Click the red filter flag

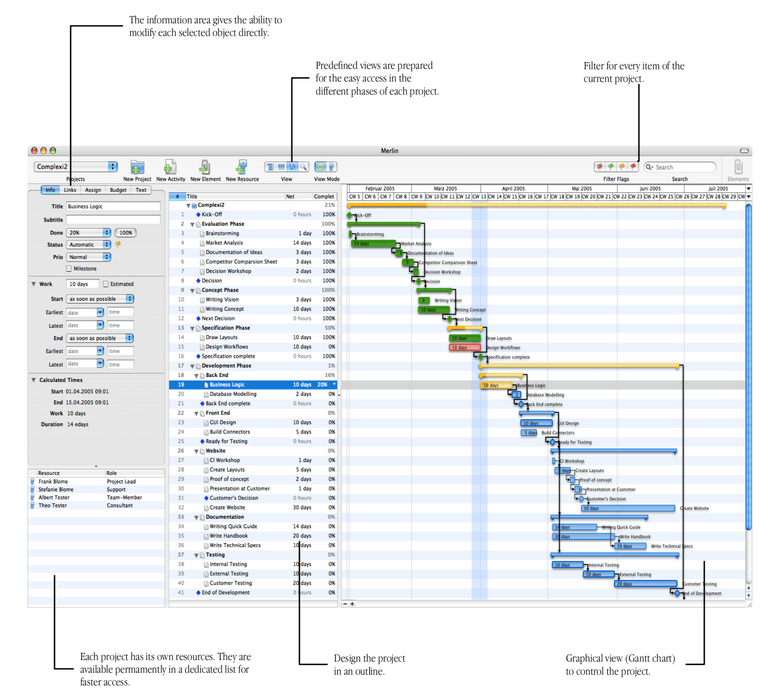tap(634, 167)
